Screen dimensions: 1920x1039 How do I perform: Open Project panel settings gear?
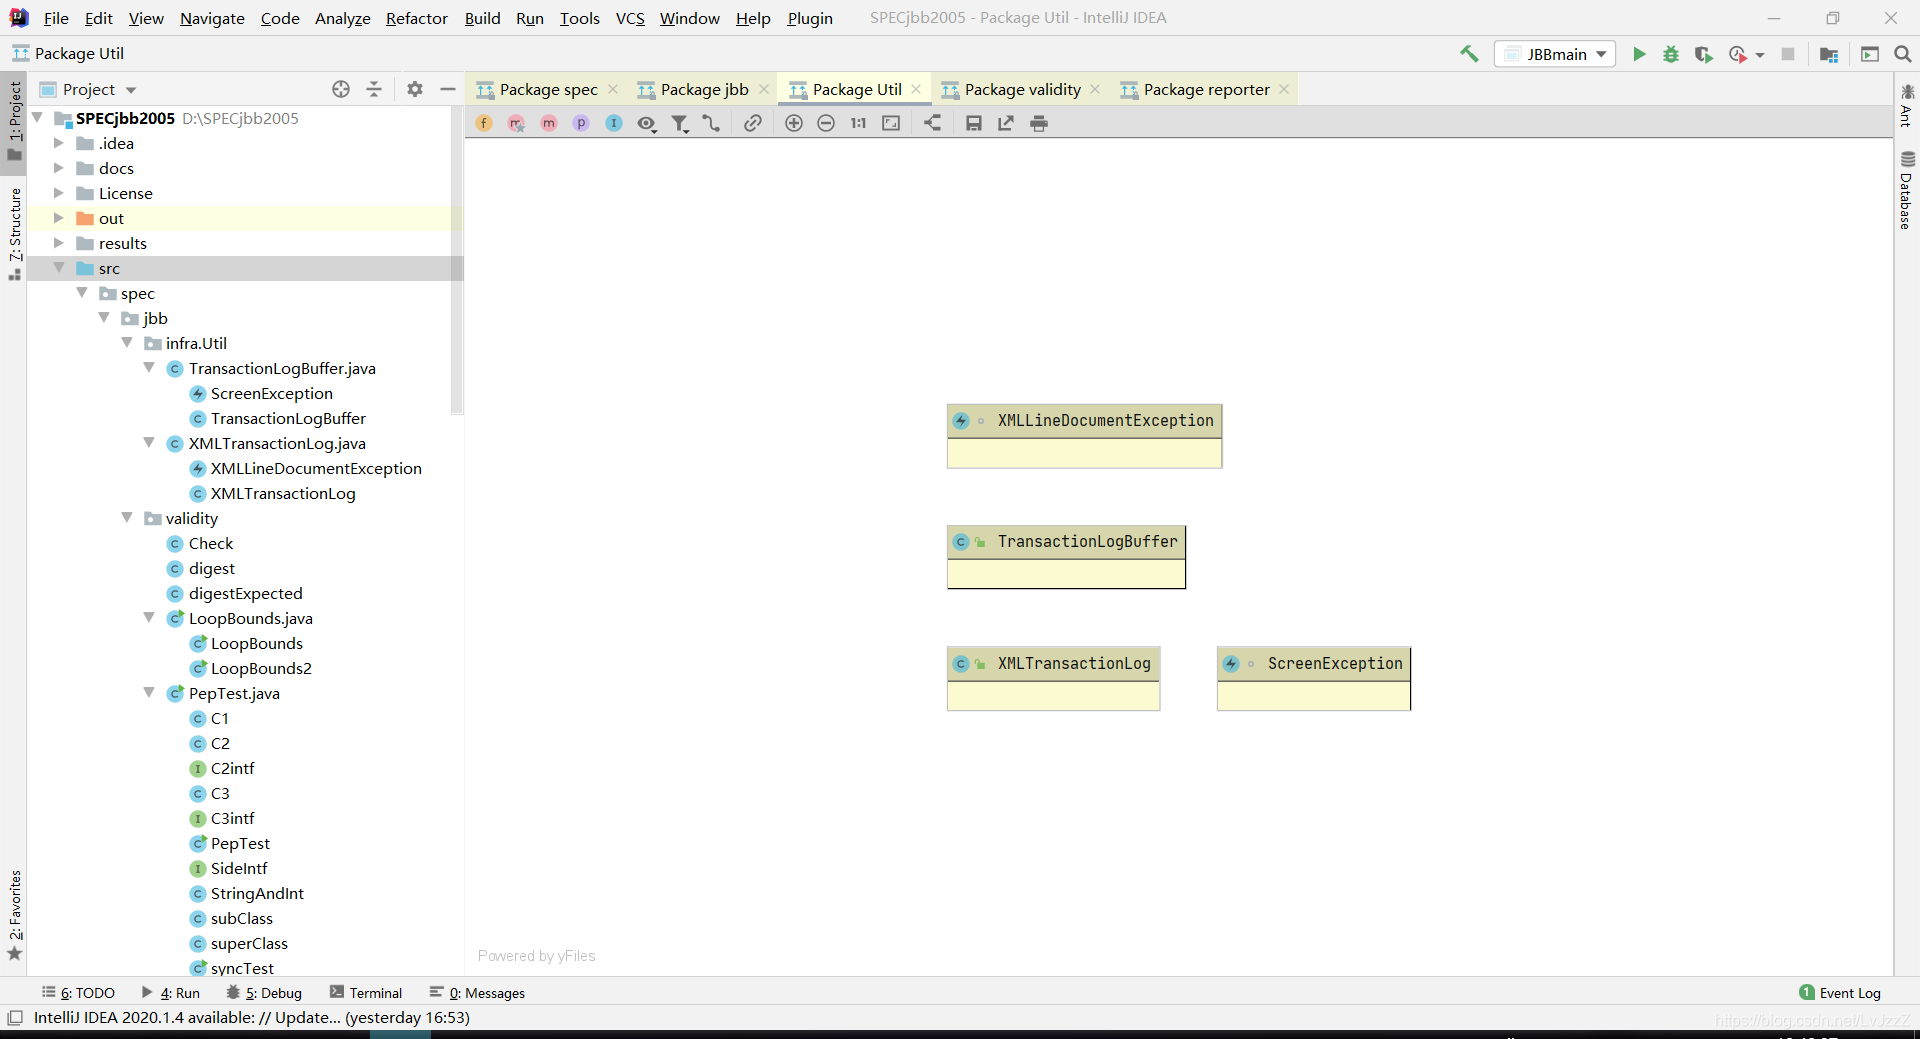415,89
